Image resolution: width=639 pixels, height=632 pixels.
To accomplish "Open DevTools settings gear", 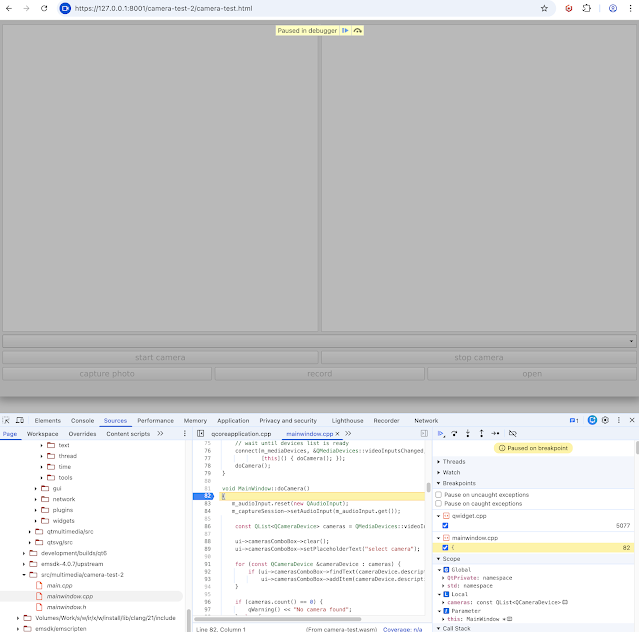I will [x=606, y=421].
